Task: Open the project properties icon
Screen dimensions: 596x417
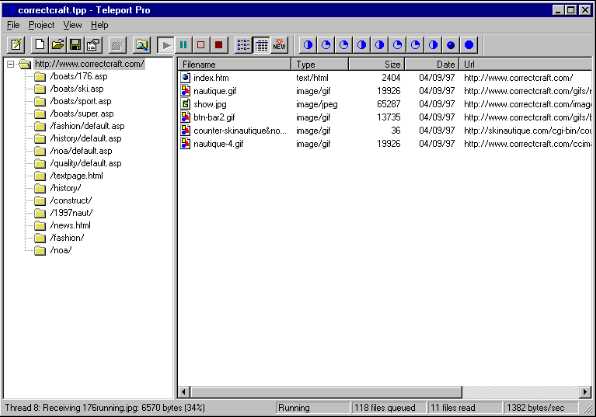Action: (94, 45)
